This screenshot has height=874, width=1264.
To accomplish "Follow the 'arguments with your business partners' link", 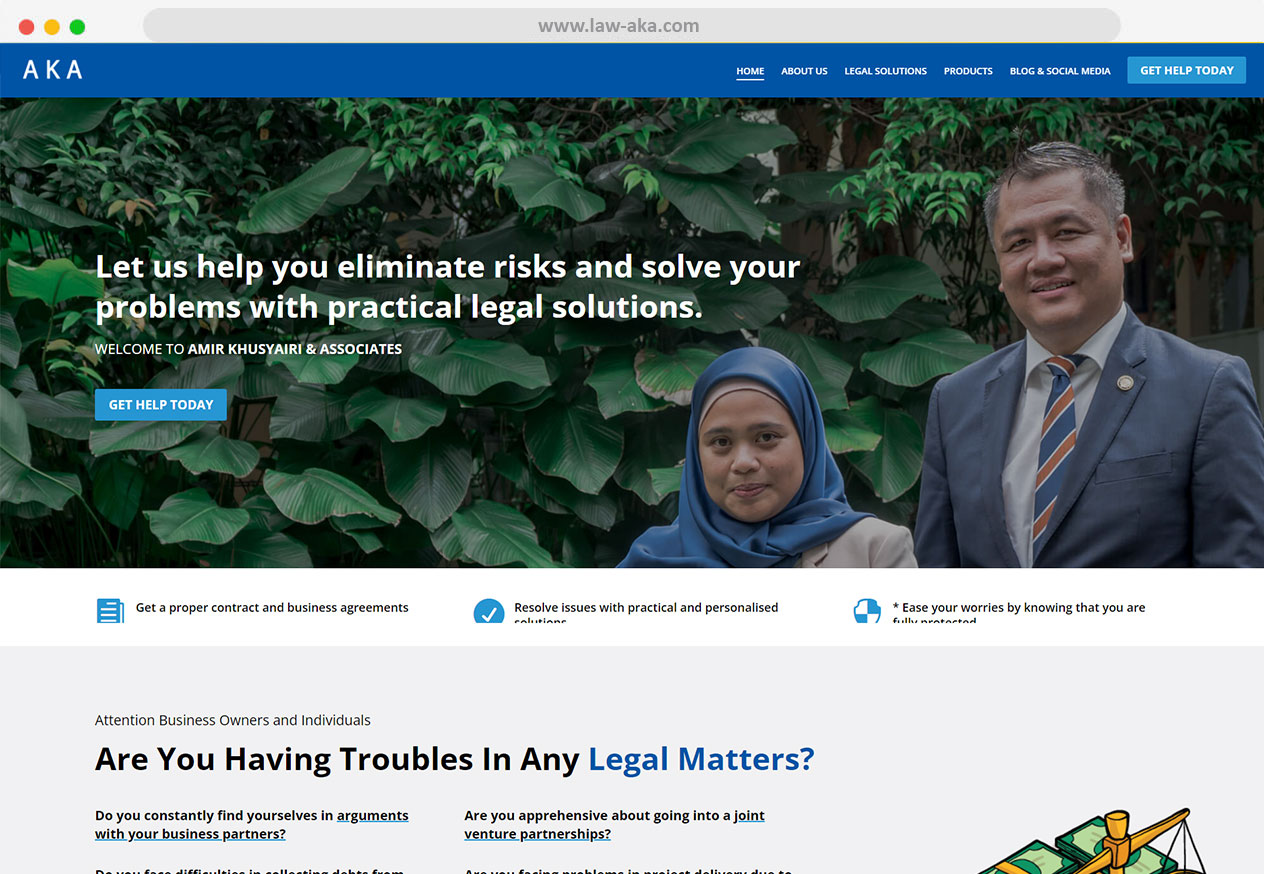I will tap(252, 825).
